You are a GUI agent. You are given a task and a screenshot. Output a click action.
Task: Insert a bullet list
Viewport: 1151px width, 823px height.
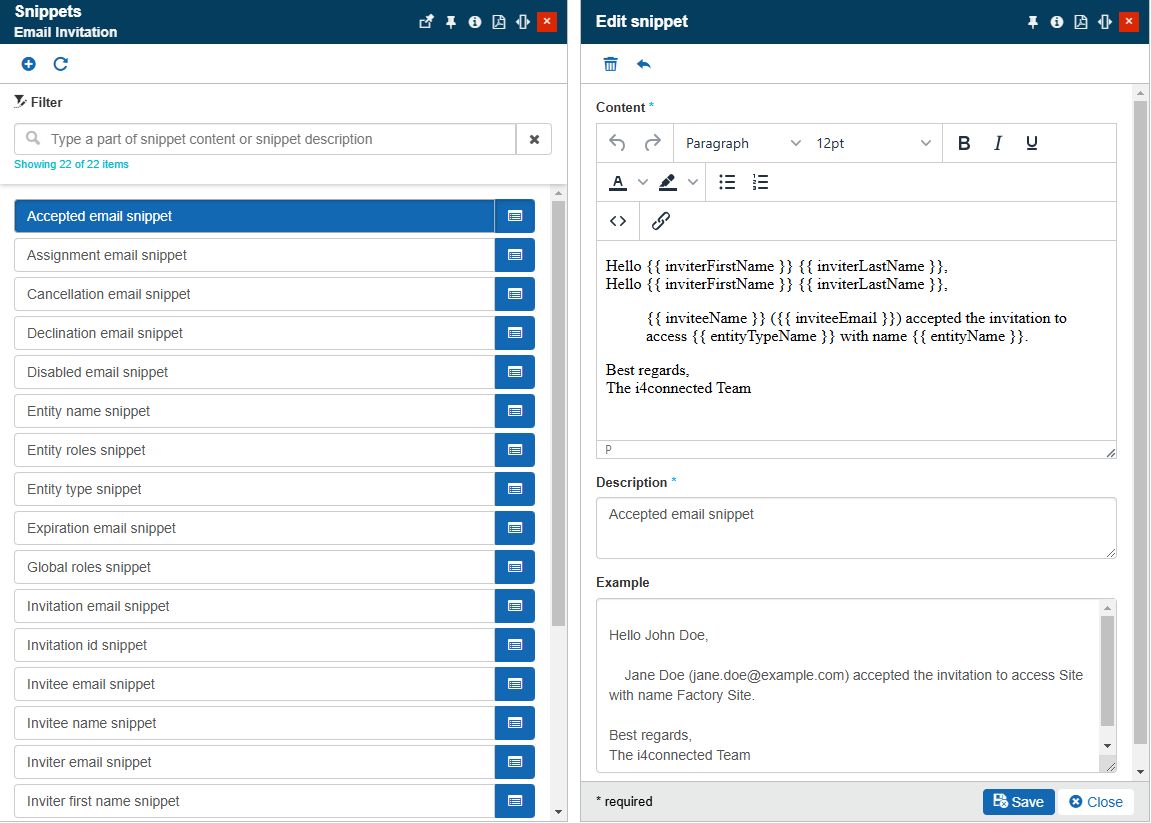[727, 182]
